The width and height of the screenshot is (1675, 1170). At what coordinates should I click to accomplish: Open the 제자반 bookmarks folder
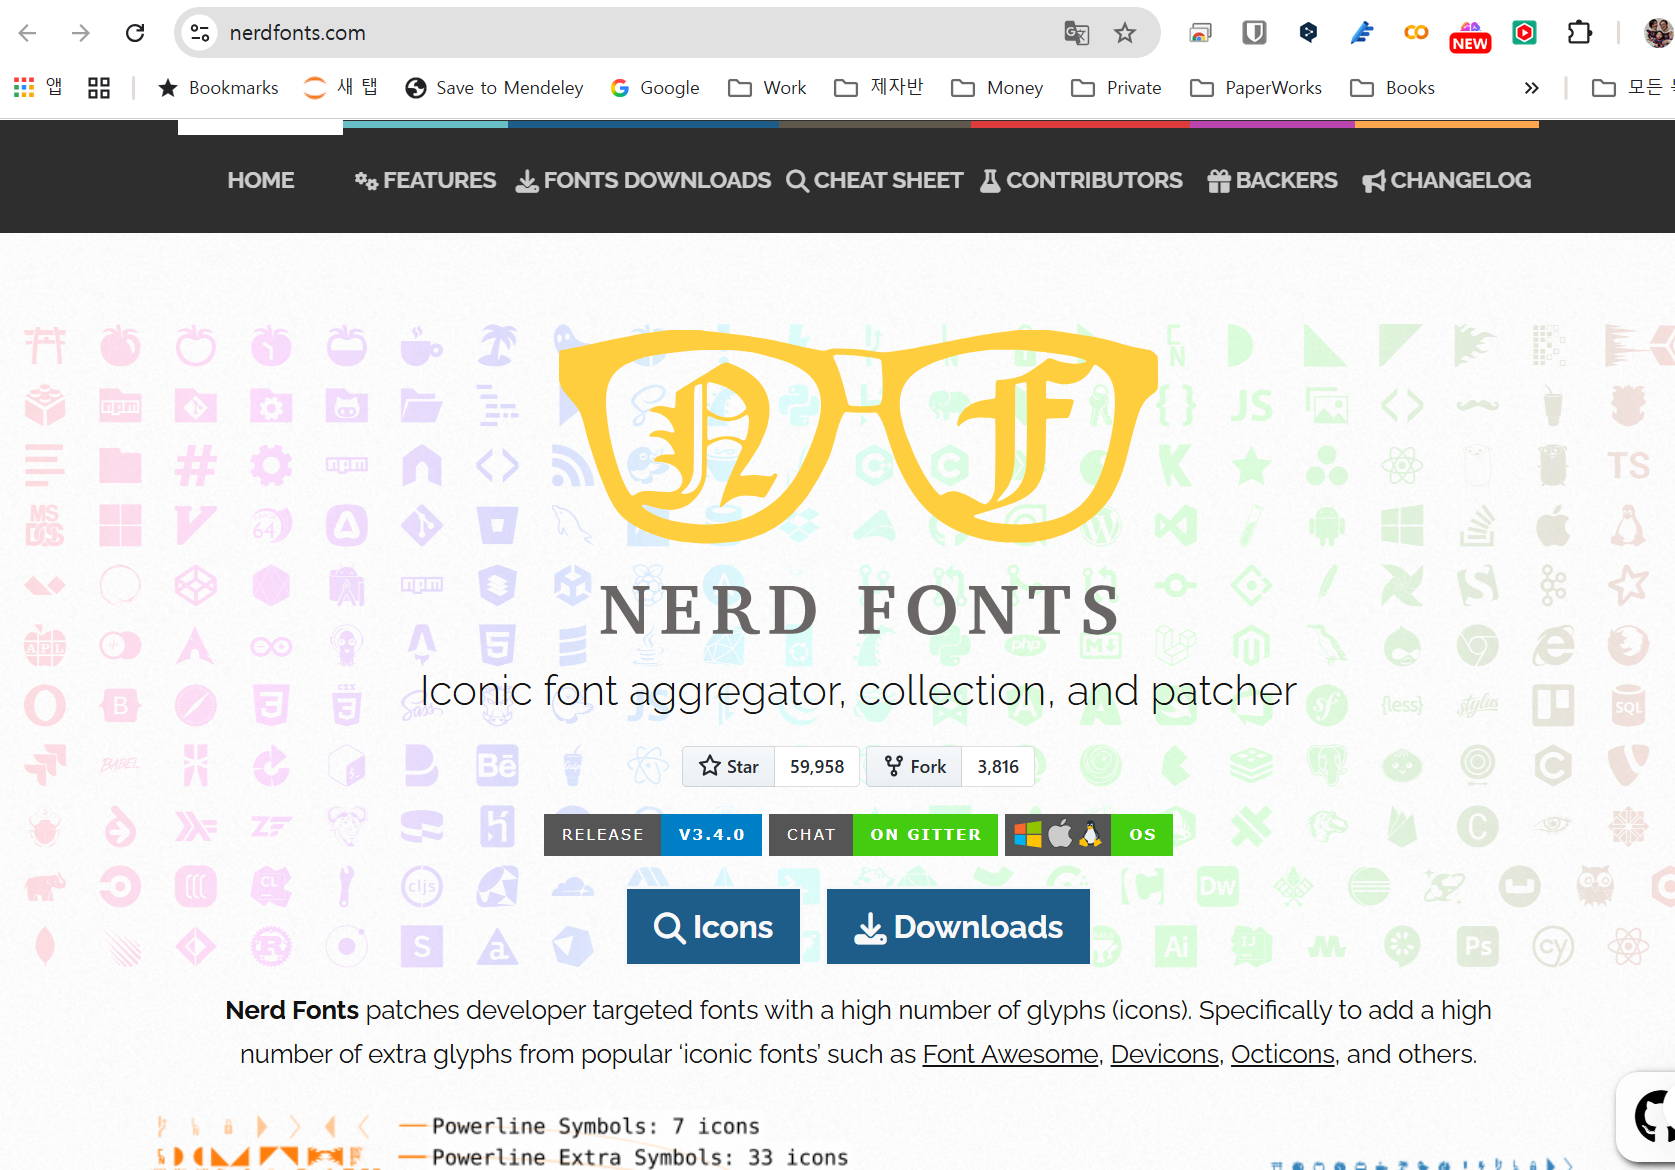(x=878, y=88)
